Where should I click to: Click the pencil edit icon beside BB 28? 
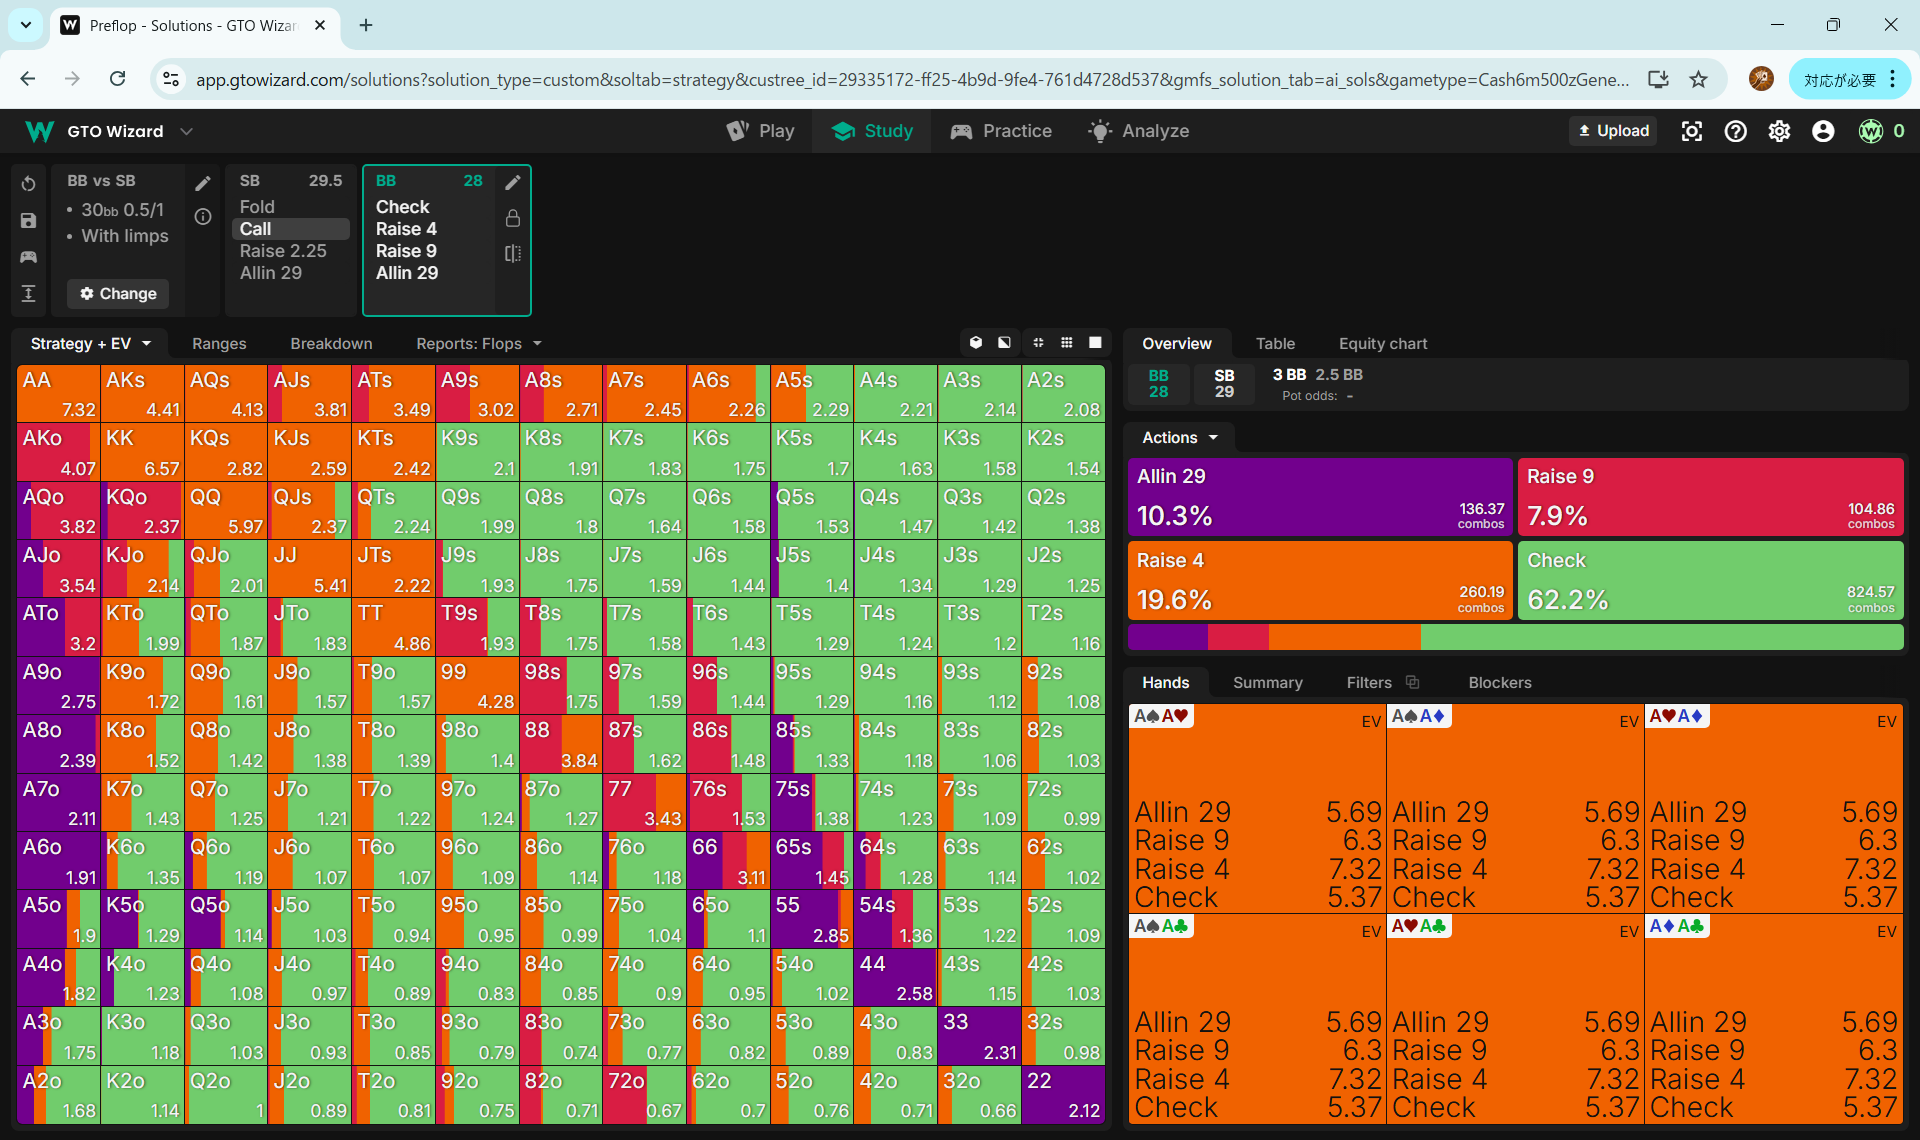point(512,182)
